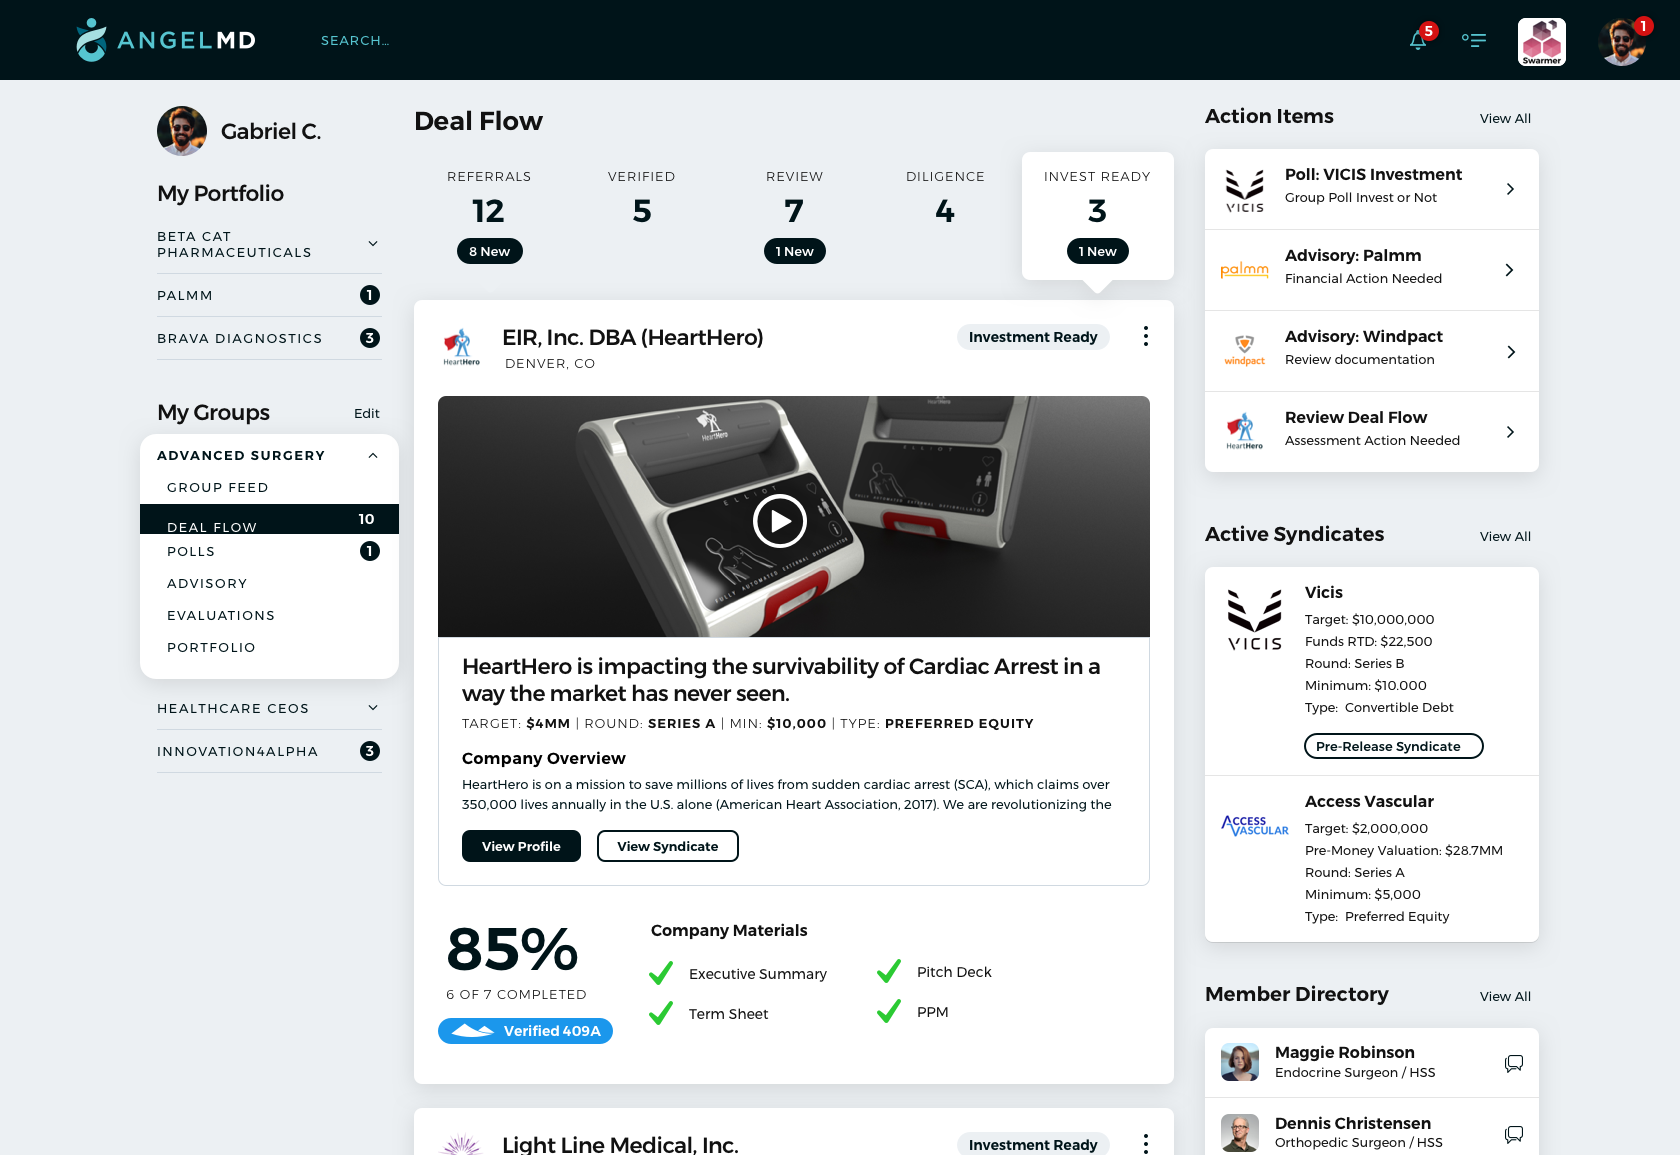The height and width of the screenshot is (1155, 1680).
Task: Select the Invest Ready stage tab
Action: pyautogui.click(x=1098, y=215)
